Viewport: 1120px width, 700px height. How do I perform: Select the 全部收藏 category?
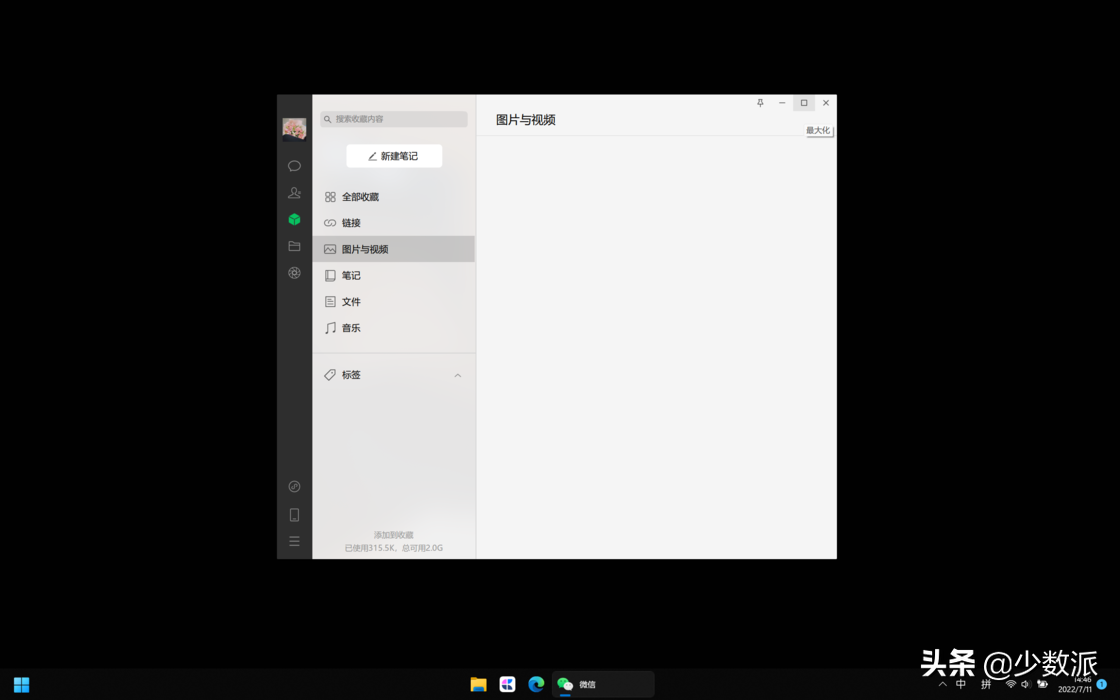click(360, 196)
